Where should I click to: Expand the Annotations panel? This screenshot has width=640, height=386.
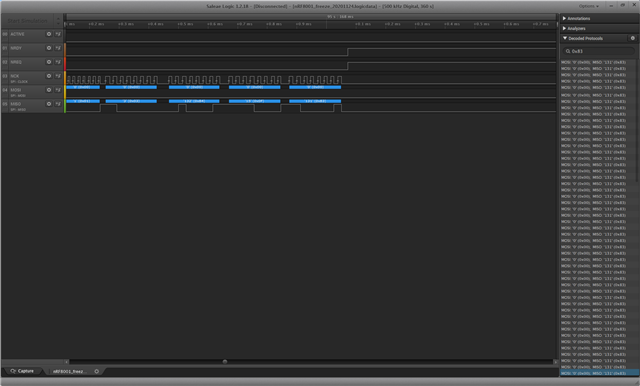(x=576, y=18)
